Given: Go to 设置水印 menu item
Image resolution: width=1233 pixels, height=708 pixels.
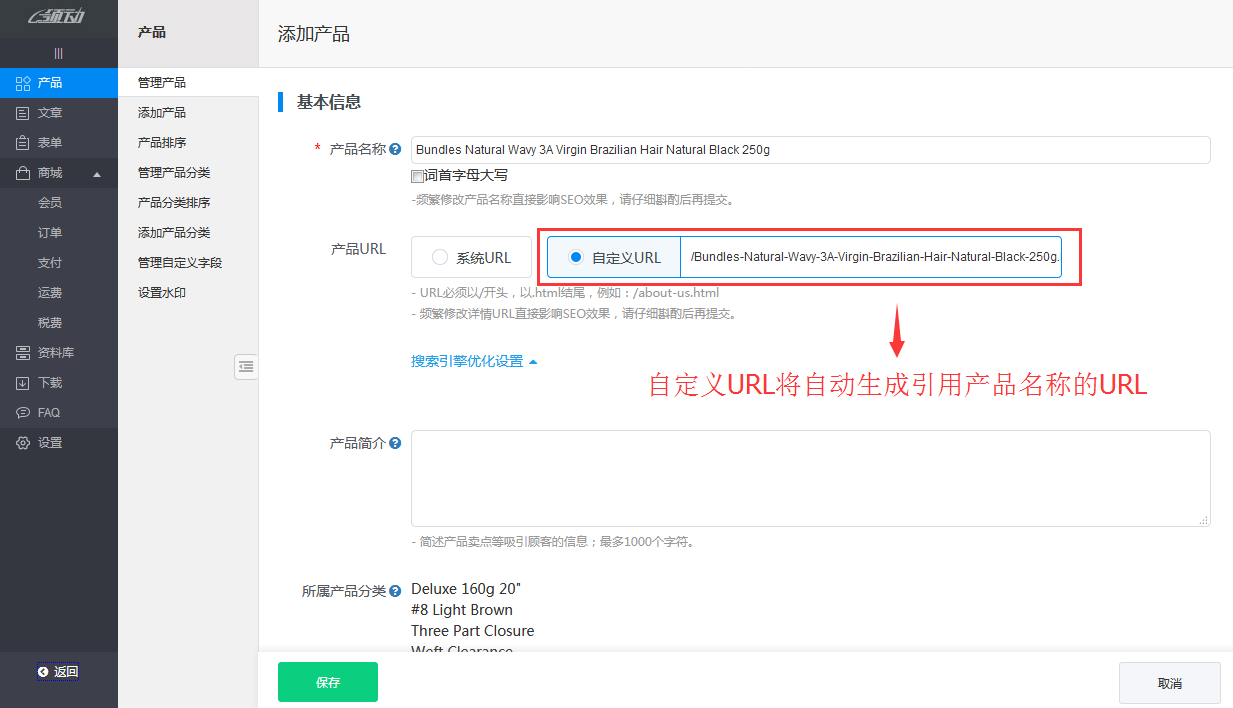Looking at the screenshot, I should (162, 293).
